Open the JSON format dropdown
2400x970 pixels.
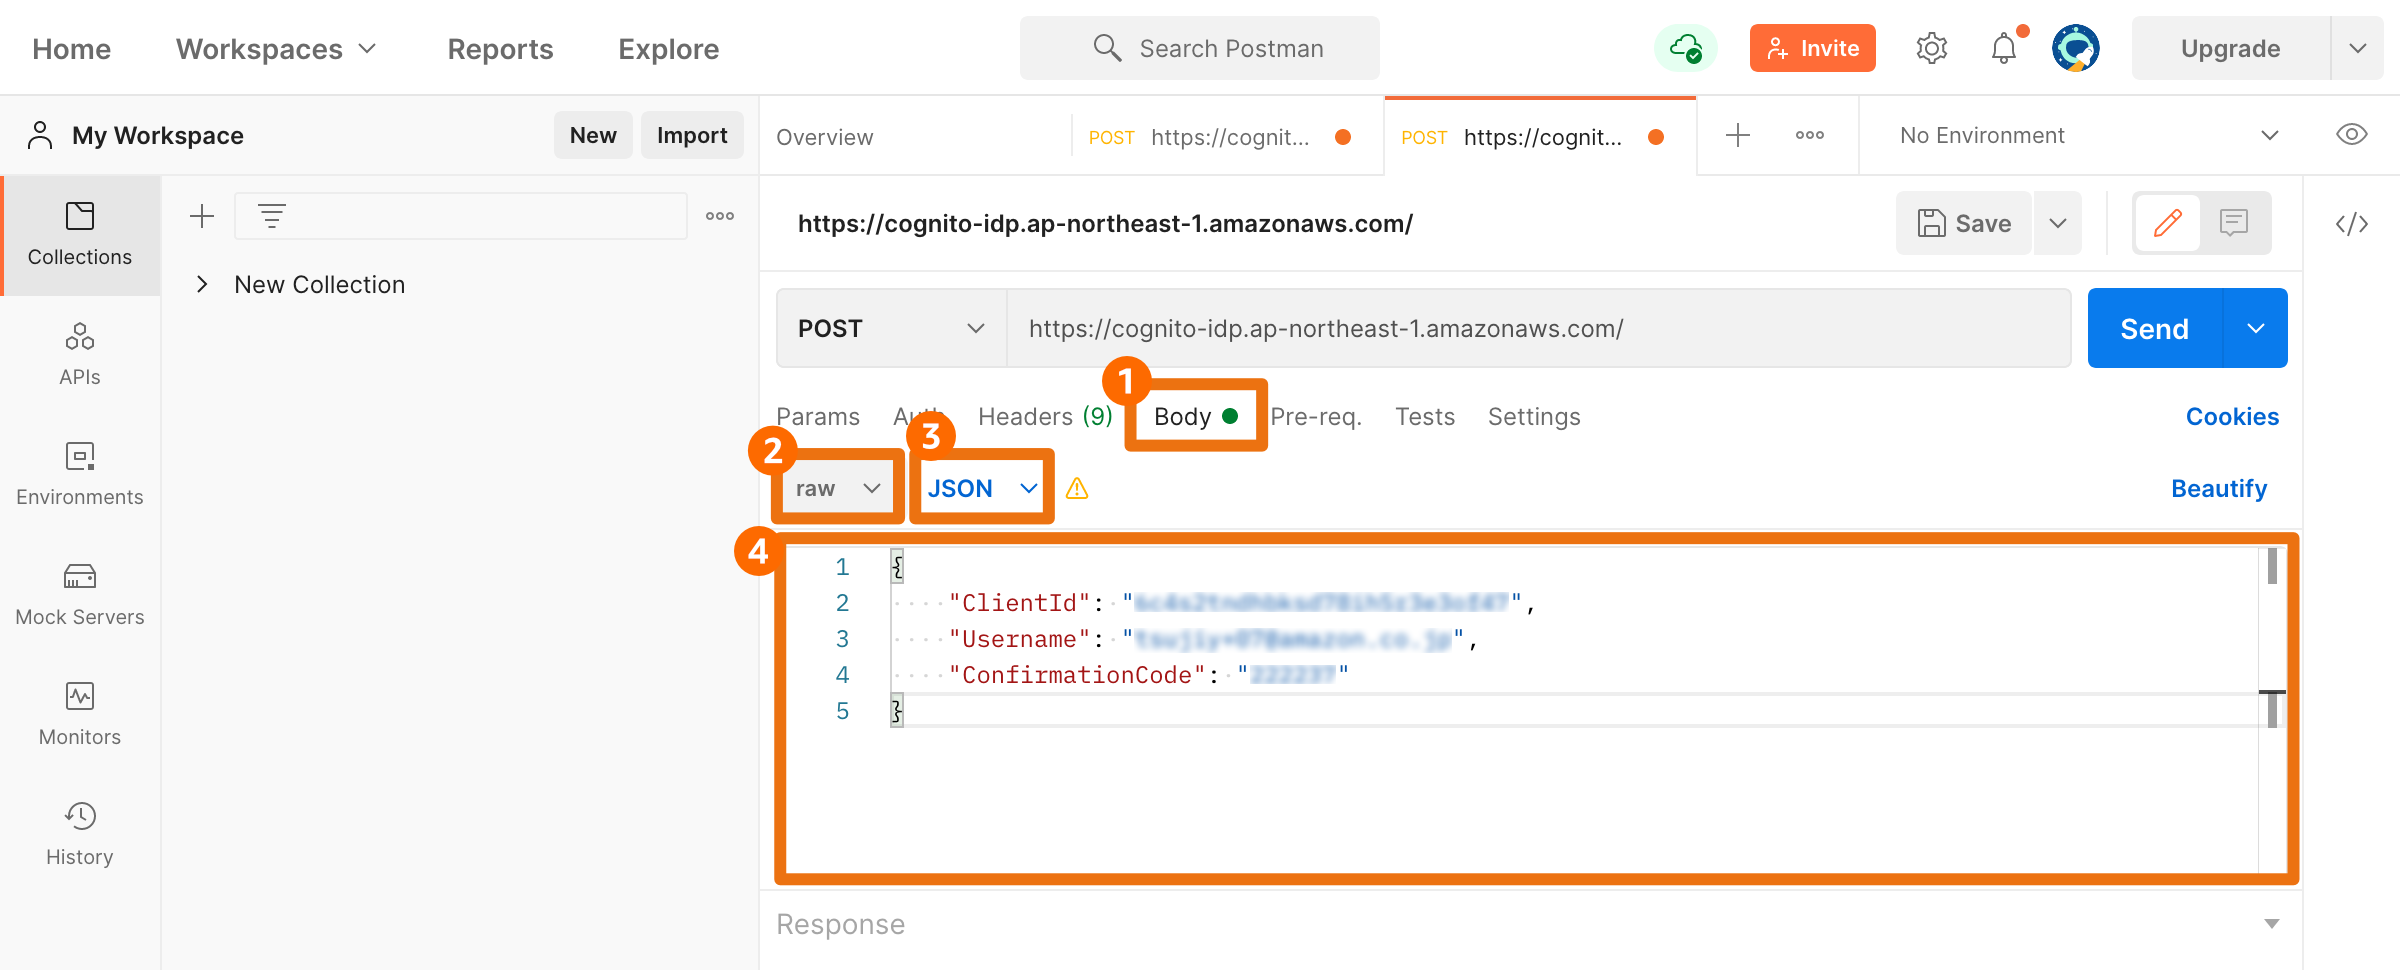click(982, 488)
